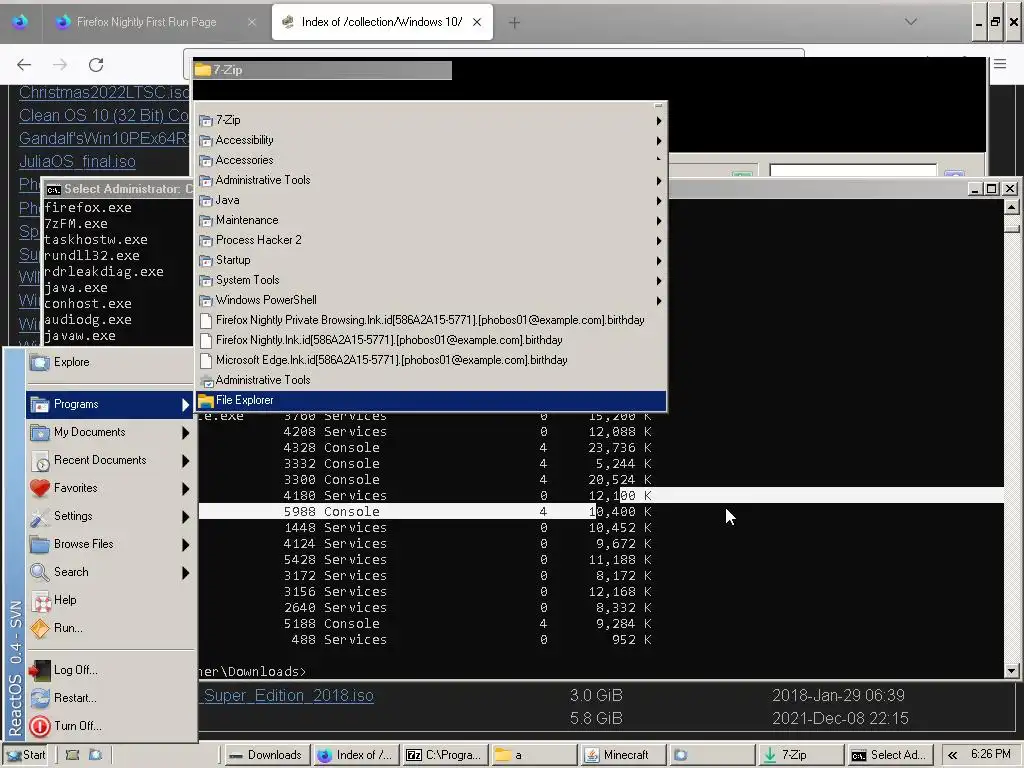Expand system tray chevron near clock

point(952,756)
